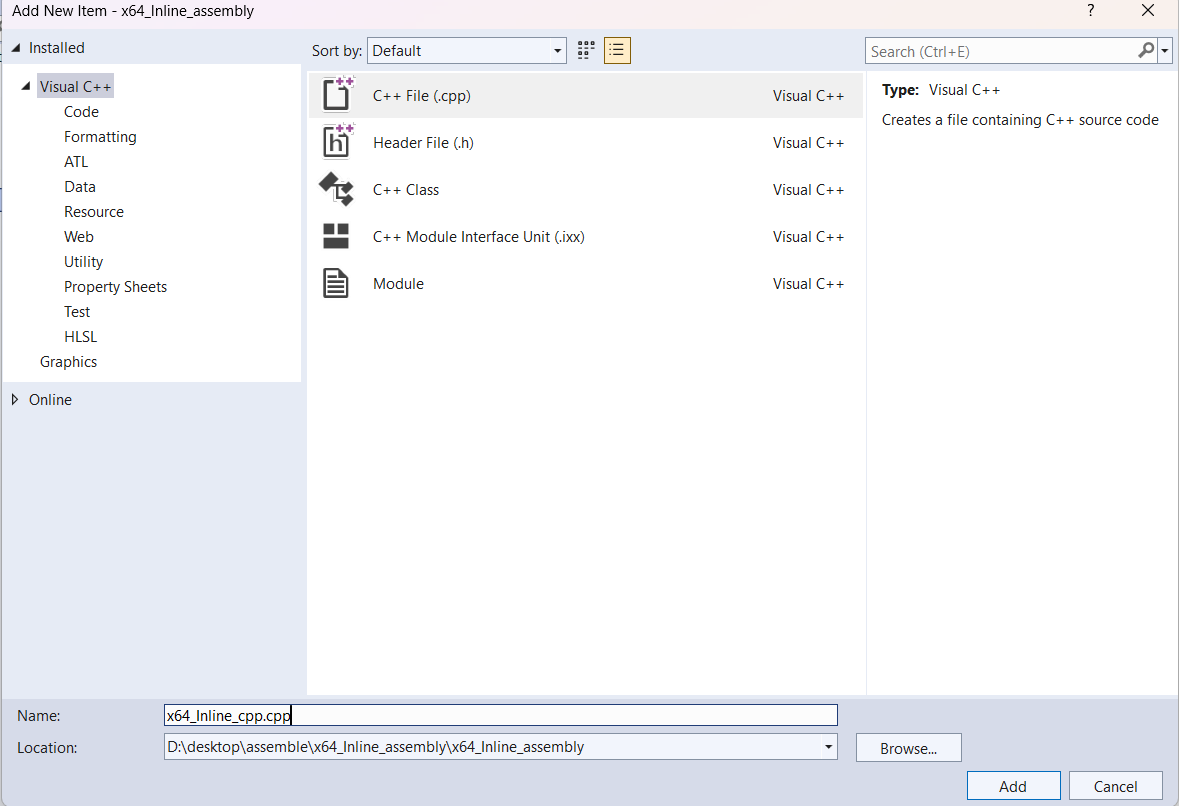Open the dialog Help question mark icon
1179x806 pixels.
[x=1090, y=10]
